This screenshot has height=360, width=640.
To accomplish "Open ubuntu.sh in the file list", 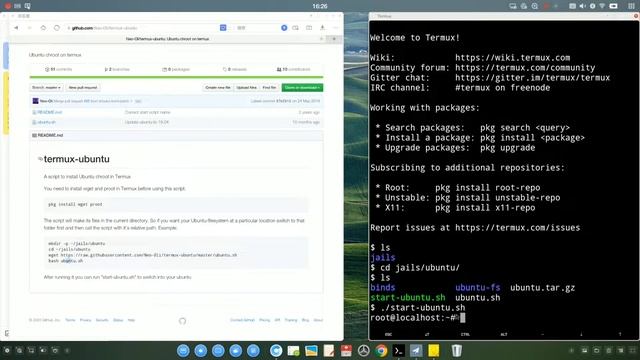I will (47, 122).
